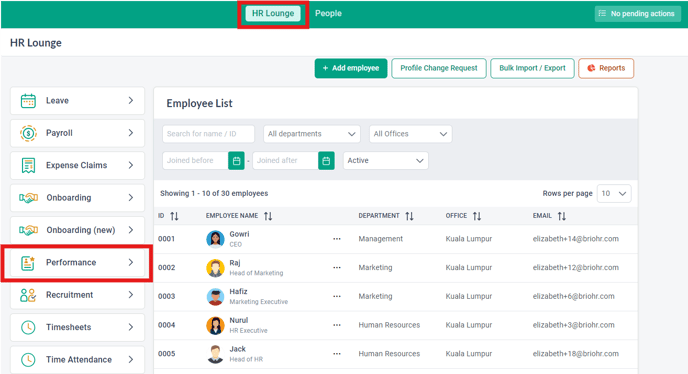Click the Leave calendar icon
The image size is (688, 374).
click(28, 101)
